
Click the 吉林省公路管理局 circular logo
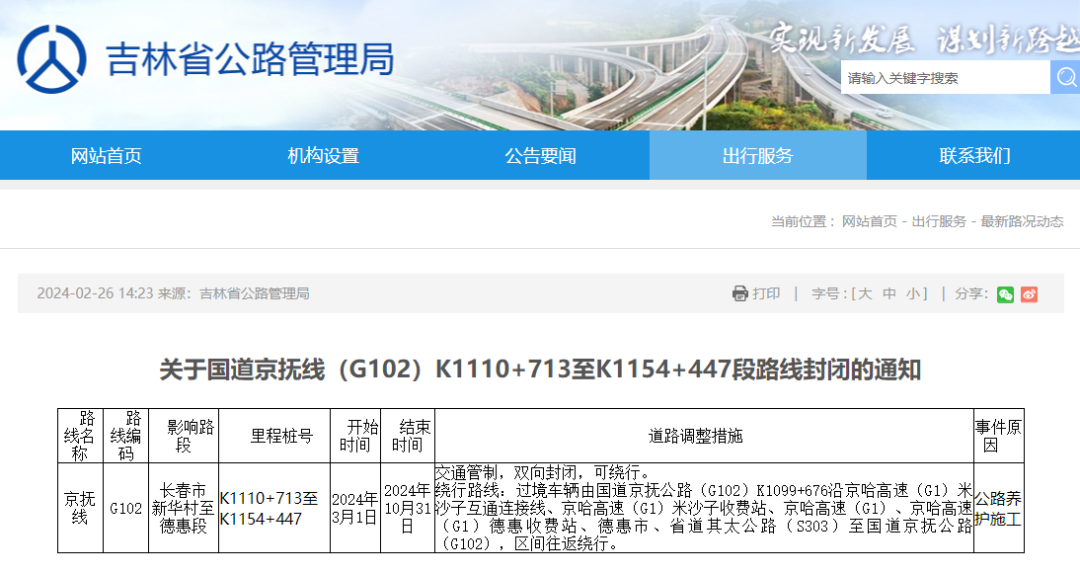pos(52,58)
